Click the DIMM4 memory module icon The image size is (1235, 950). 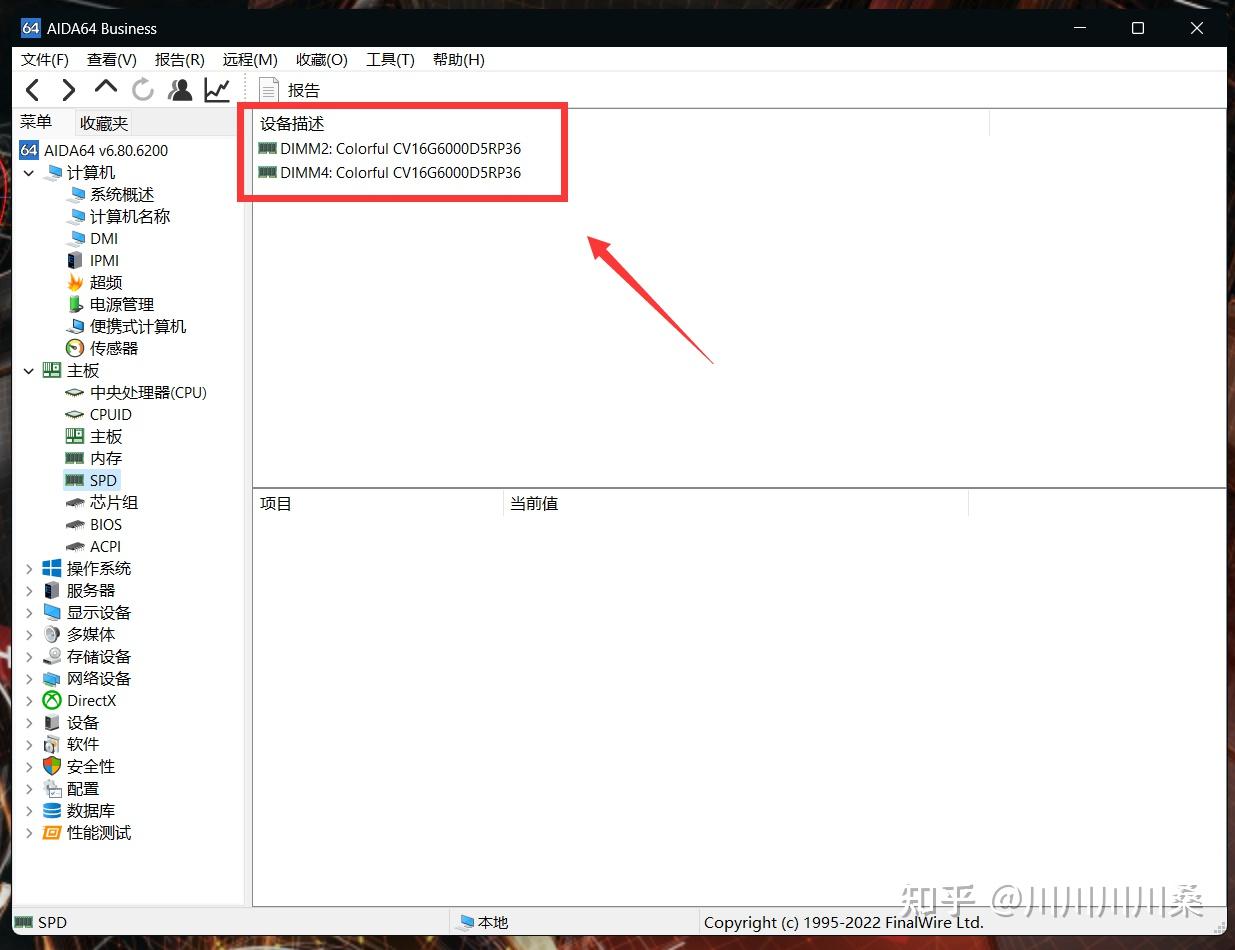(x=267, y=172)
